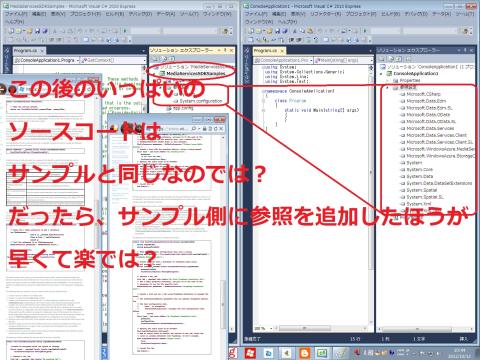Expand Properties node under ConsoleApplication1
The width and height of the screenshot is (480, 360).
(387, 81)
